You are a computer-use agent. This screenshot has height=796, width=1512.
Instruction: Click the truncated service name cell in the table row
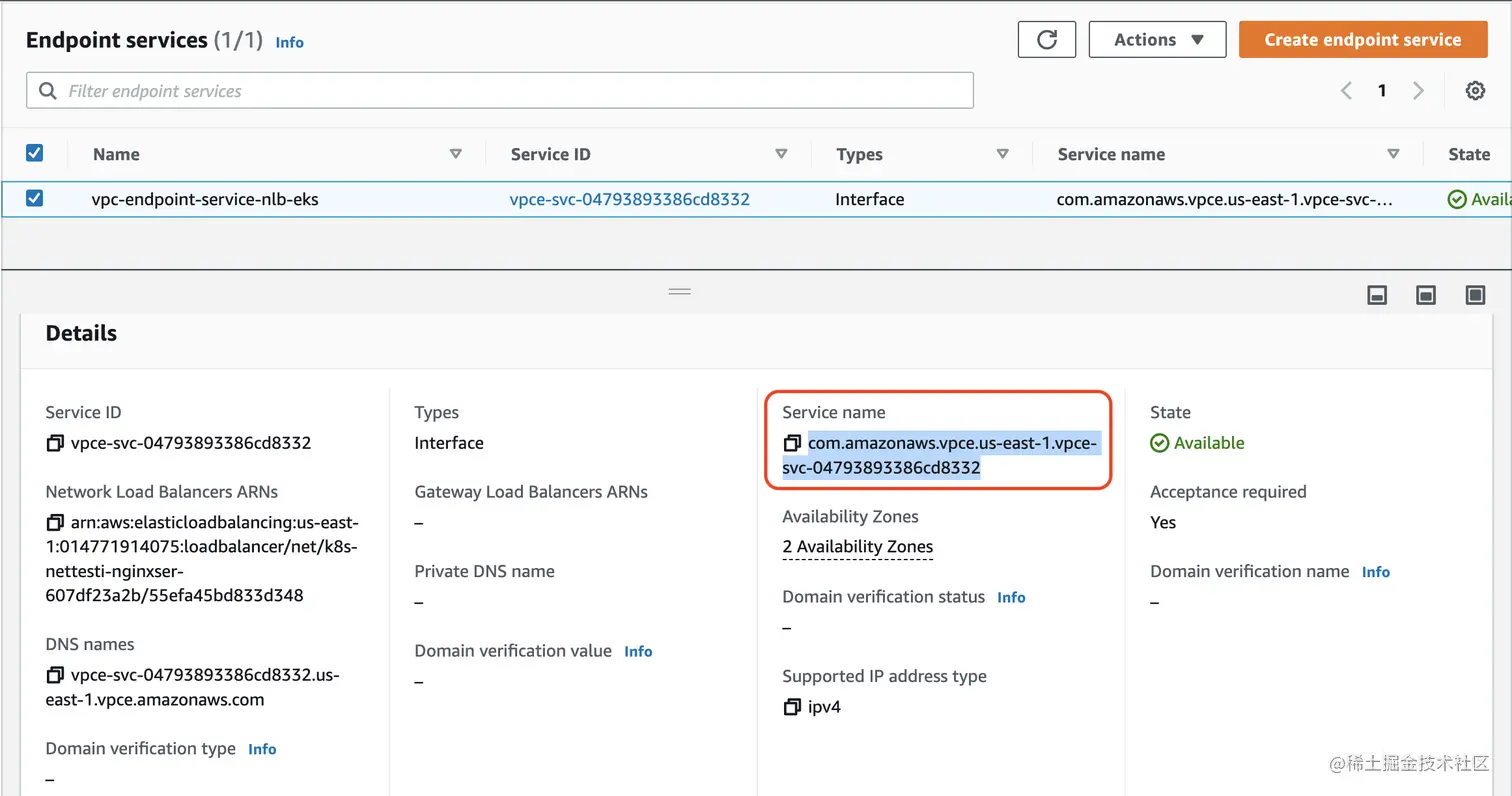[1224, 199]
